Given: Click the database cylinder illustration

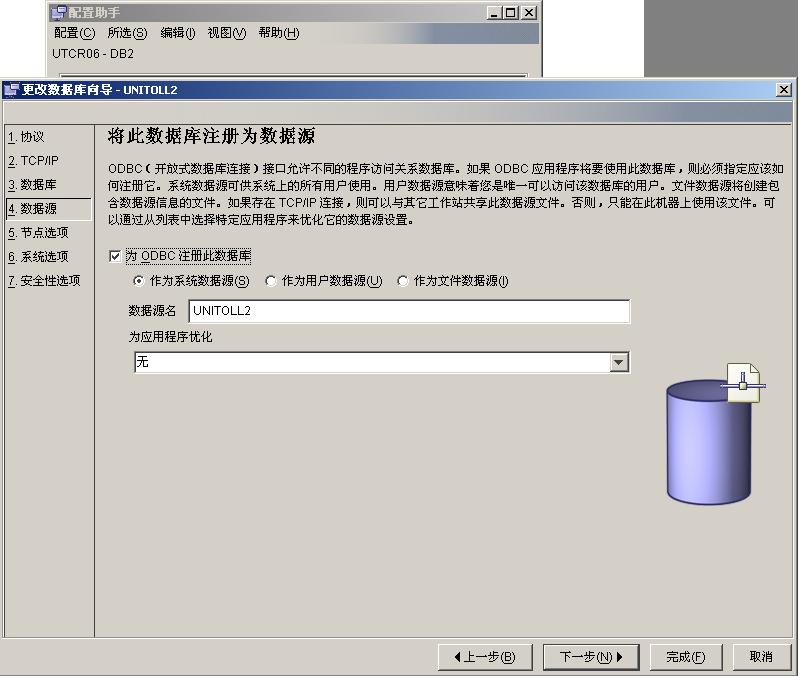Looking at the screenshot, I should [x=709, y=442].
